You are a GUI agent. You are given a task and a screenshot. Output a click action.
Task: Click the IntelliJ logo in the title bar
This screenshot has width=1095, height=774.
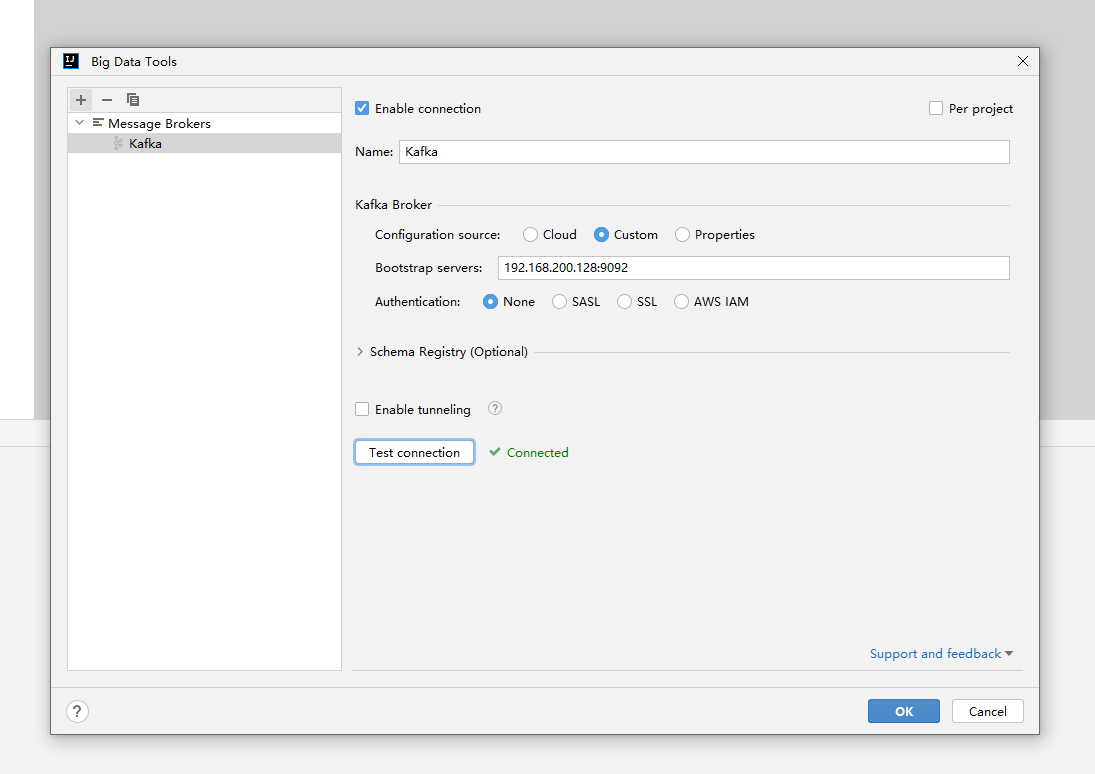[71, 61]
